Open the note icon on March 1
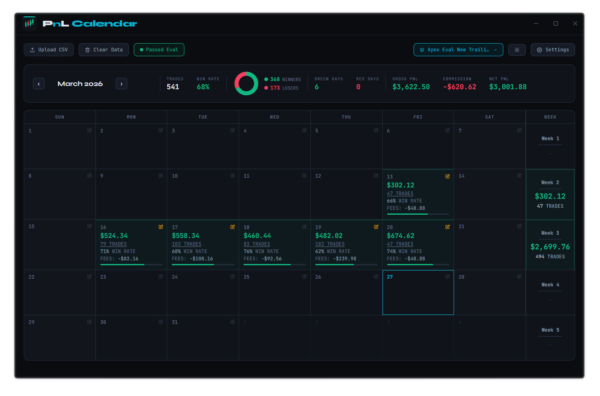Screen dimensions: 600x396 tap(89, 130)
